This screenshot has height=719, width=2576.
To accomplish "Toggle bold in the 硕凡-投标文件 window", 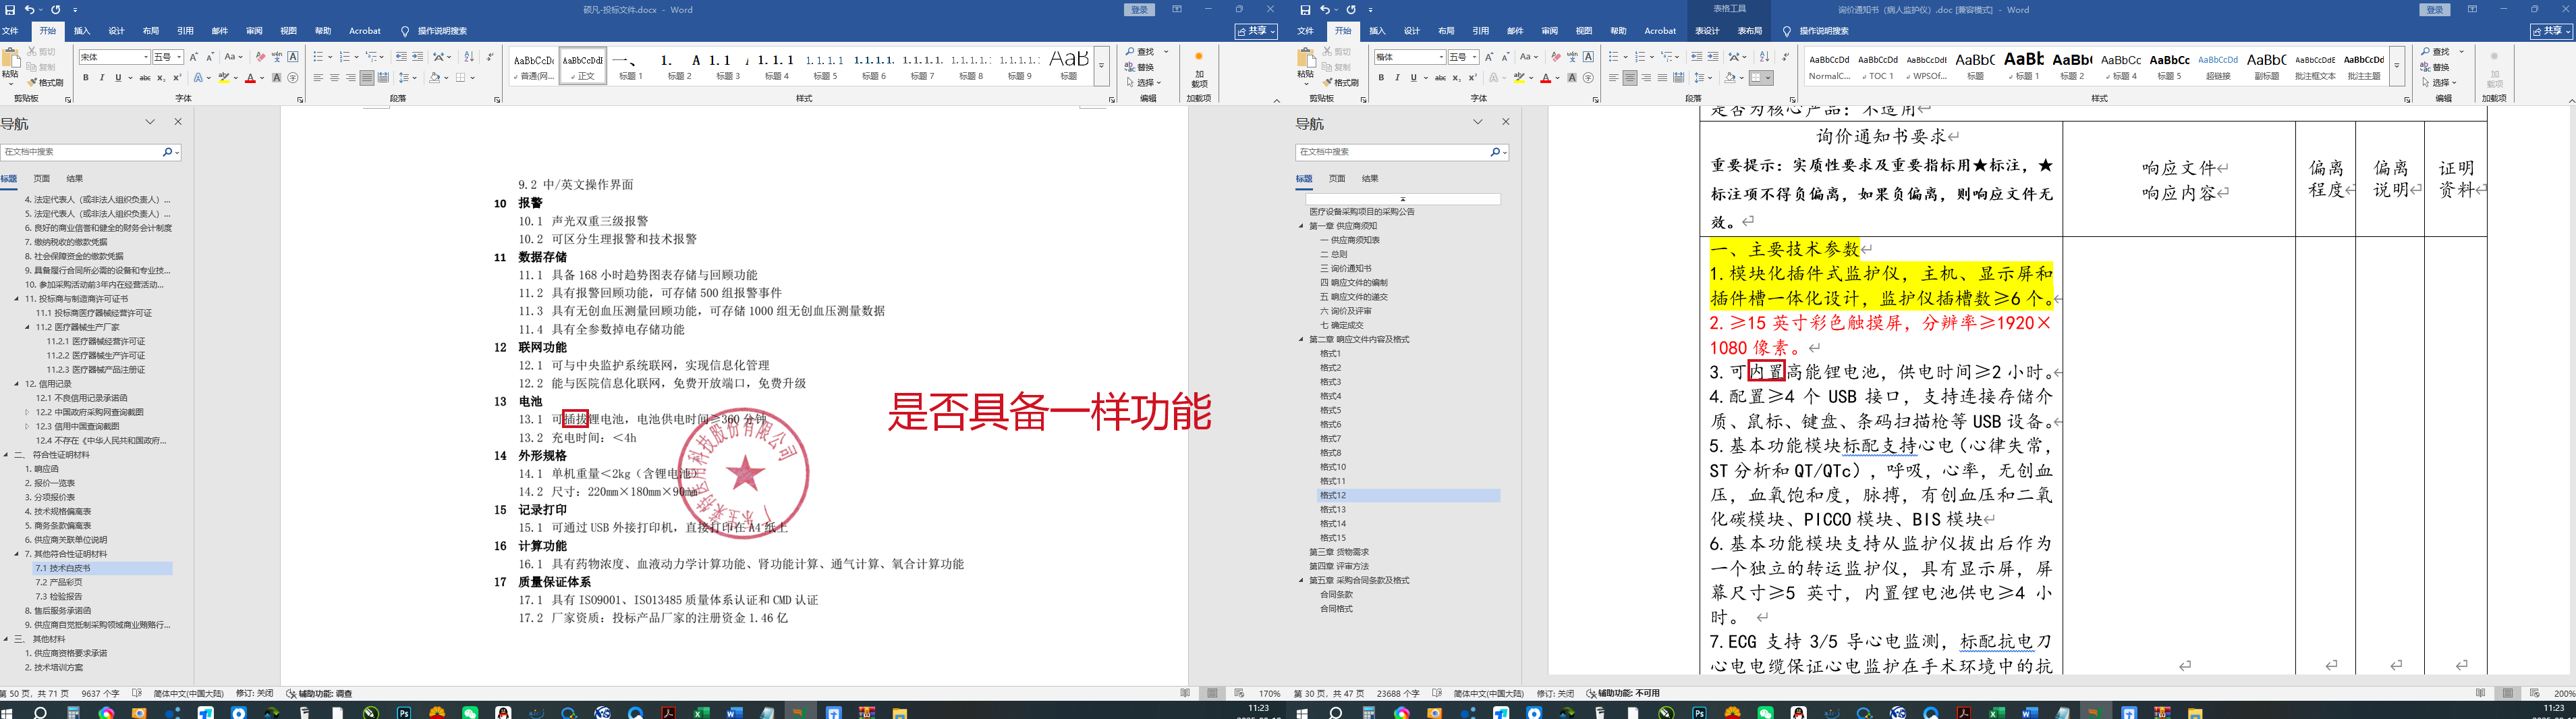I will (86, 78).
